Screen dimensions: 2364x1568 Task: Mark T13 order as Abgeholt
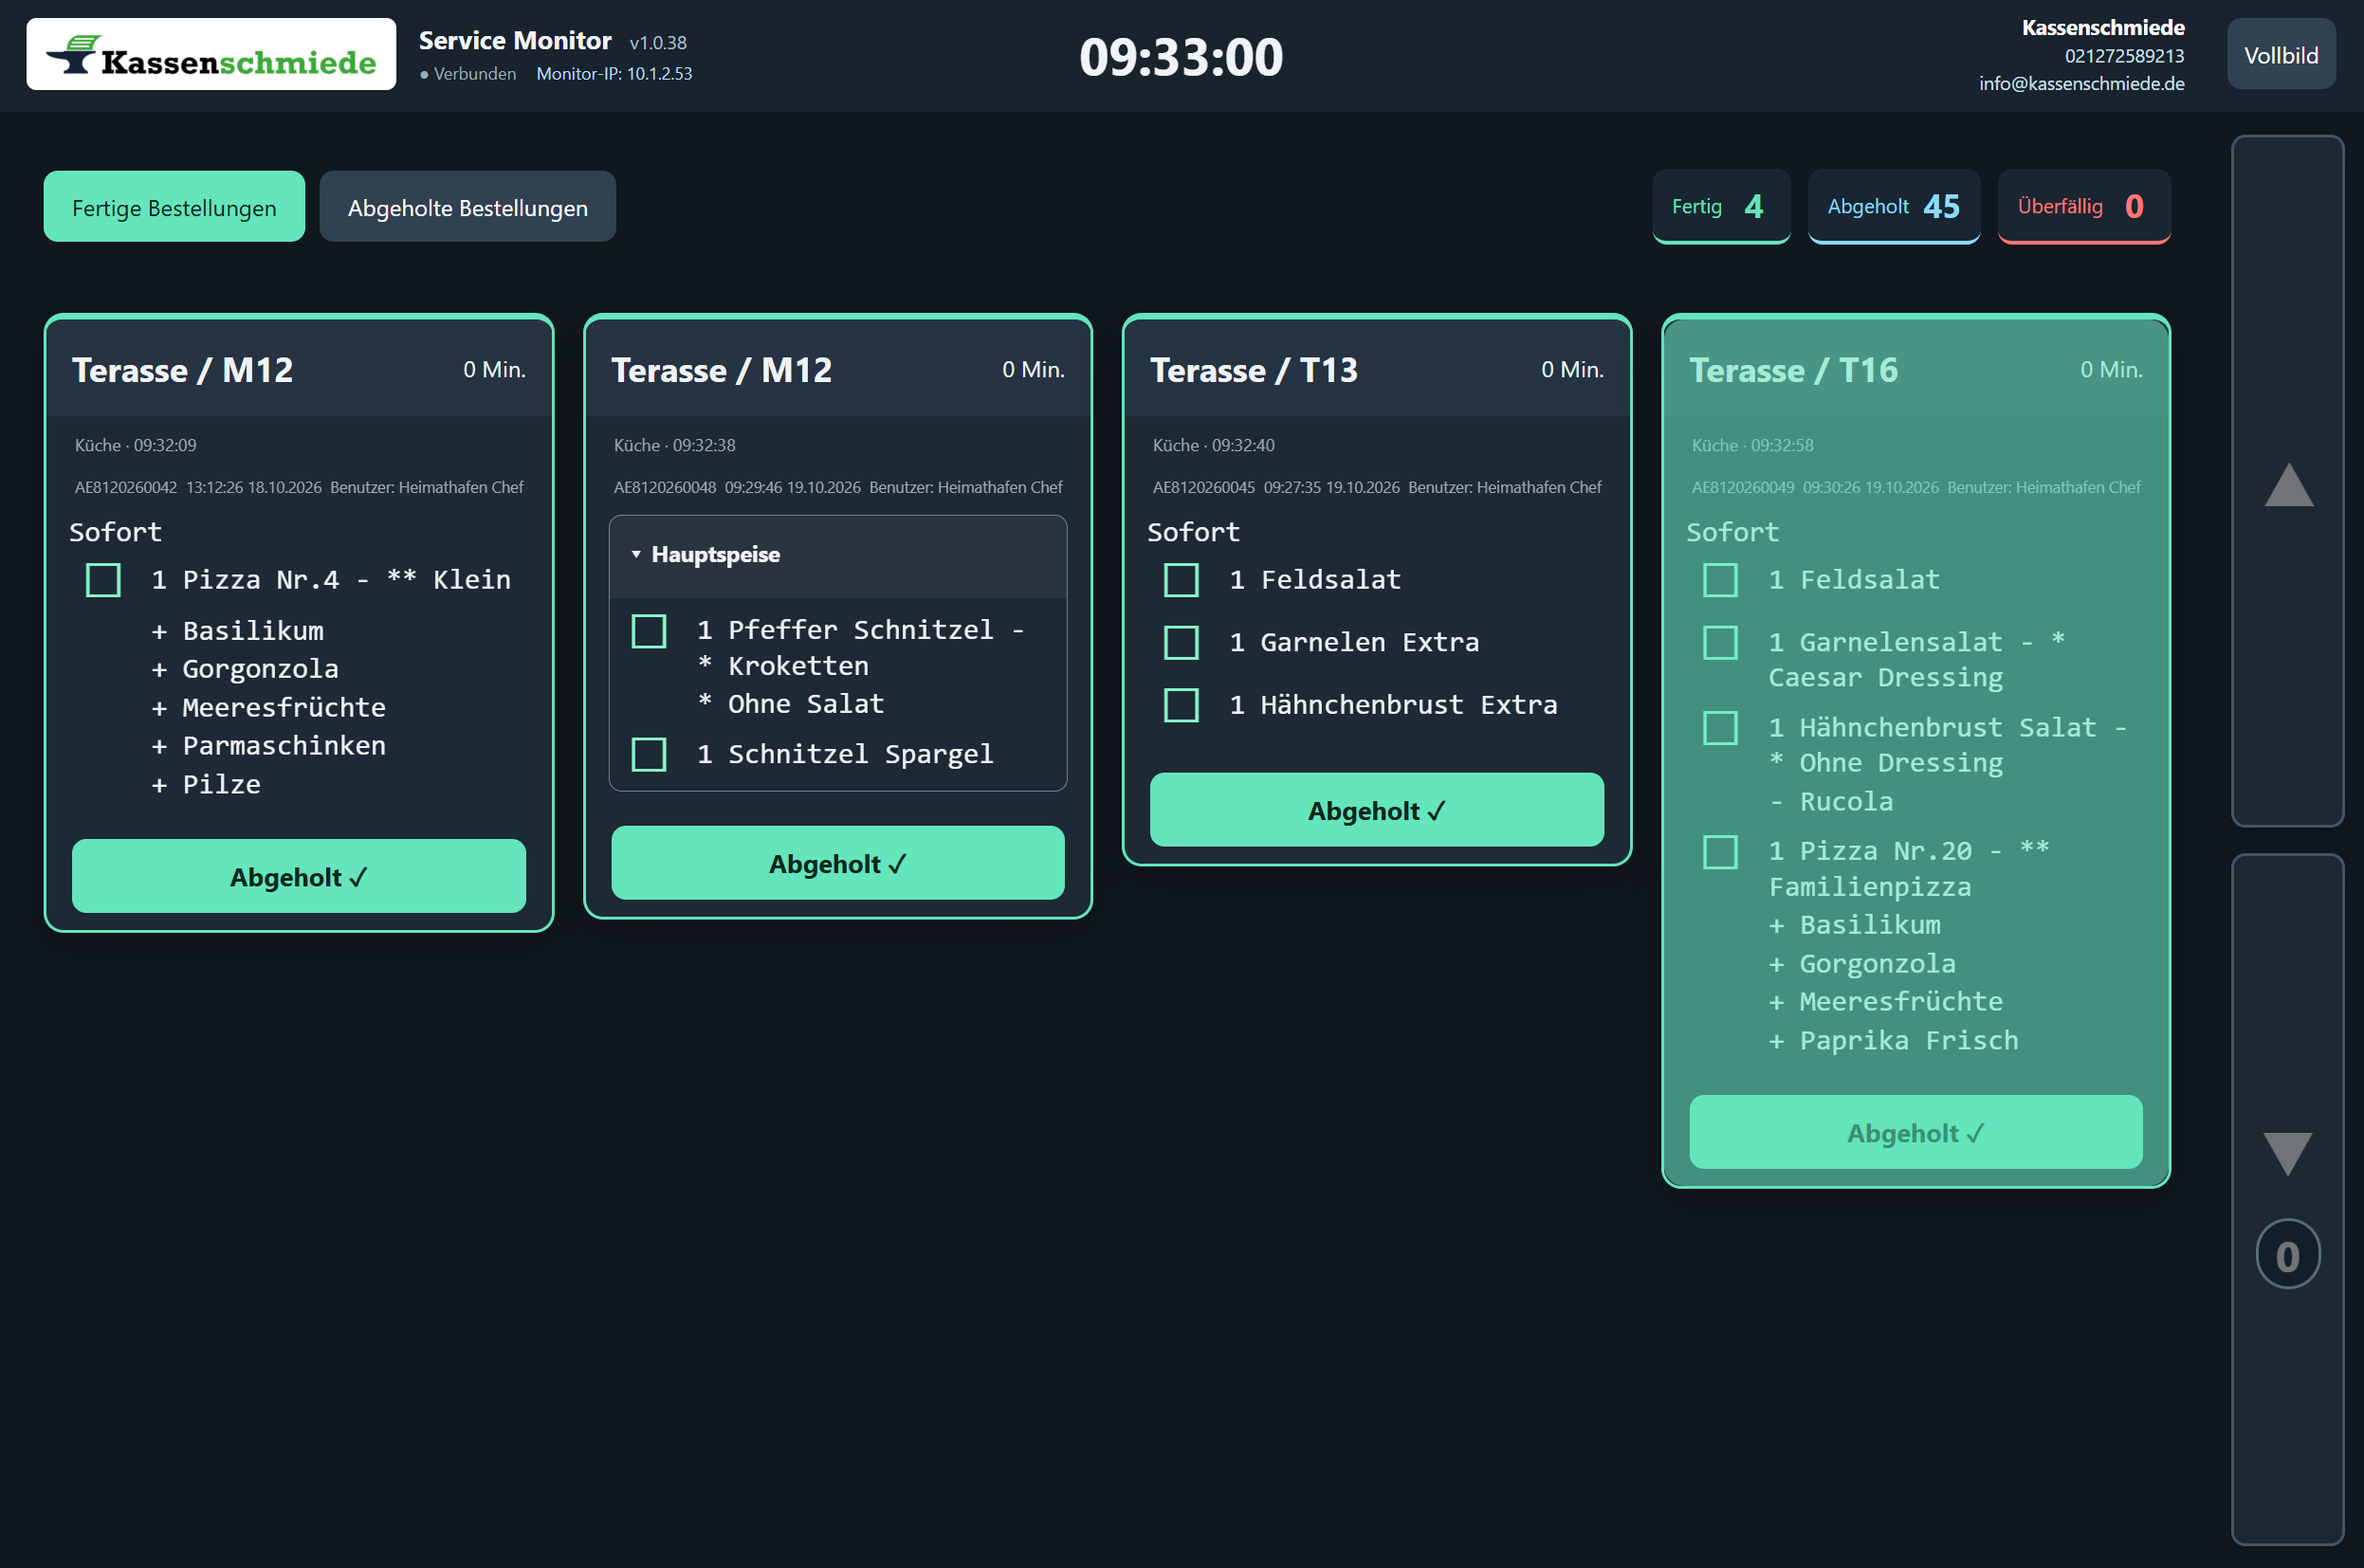[x=1376, y=810]
